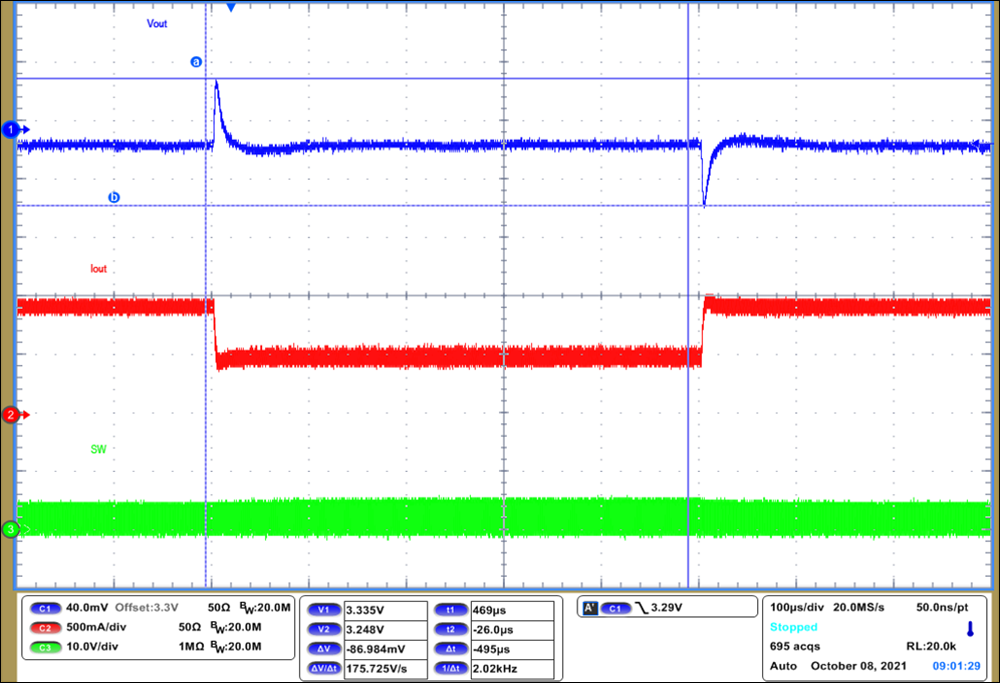Click the trigger position marker above the graticule

(233, 8)
